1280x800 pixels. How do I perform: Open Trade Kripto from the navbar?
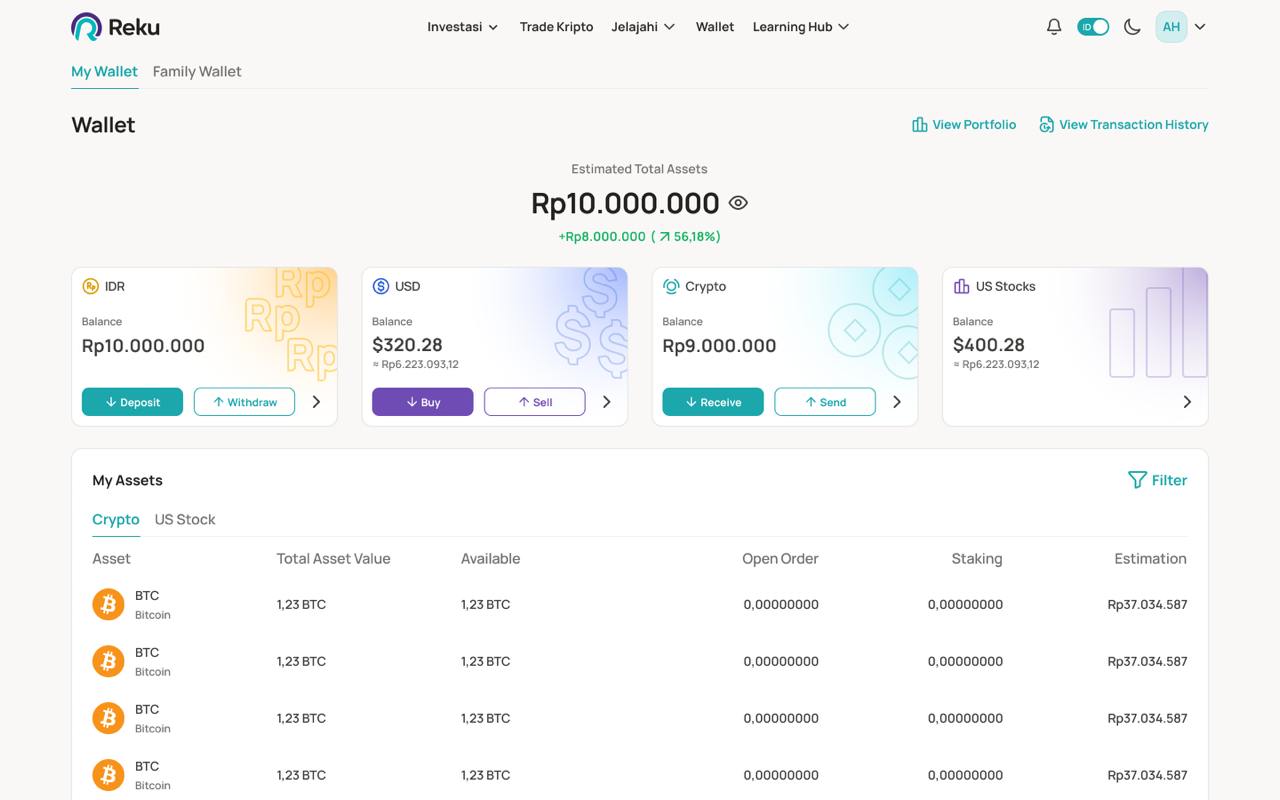click(x=556, y=27)
